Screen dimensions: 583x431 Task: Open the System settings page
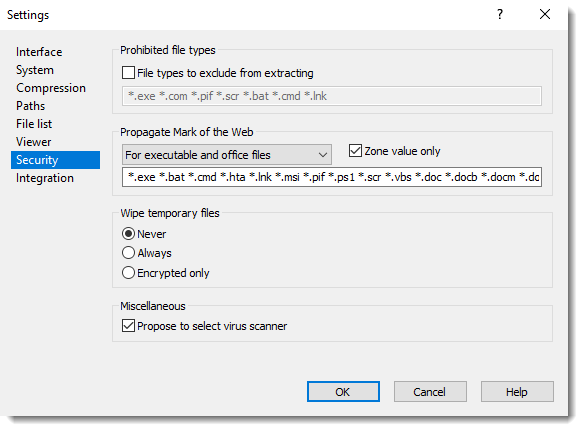click(x=35, y=70)
